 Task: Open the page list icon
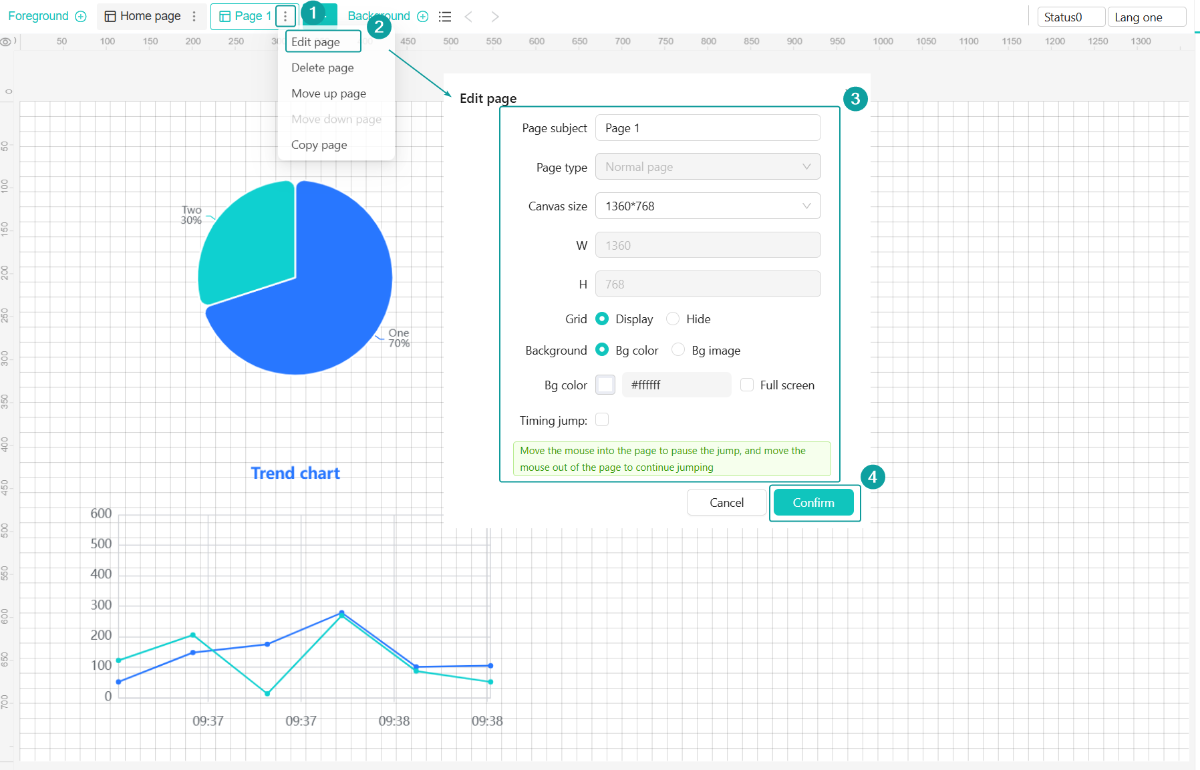445,17
